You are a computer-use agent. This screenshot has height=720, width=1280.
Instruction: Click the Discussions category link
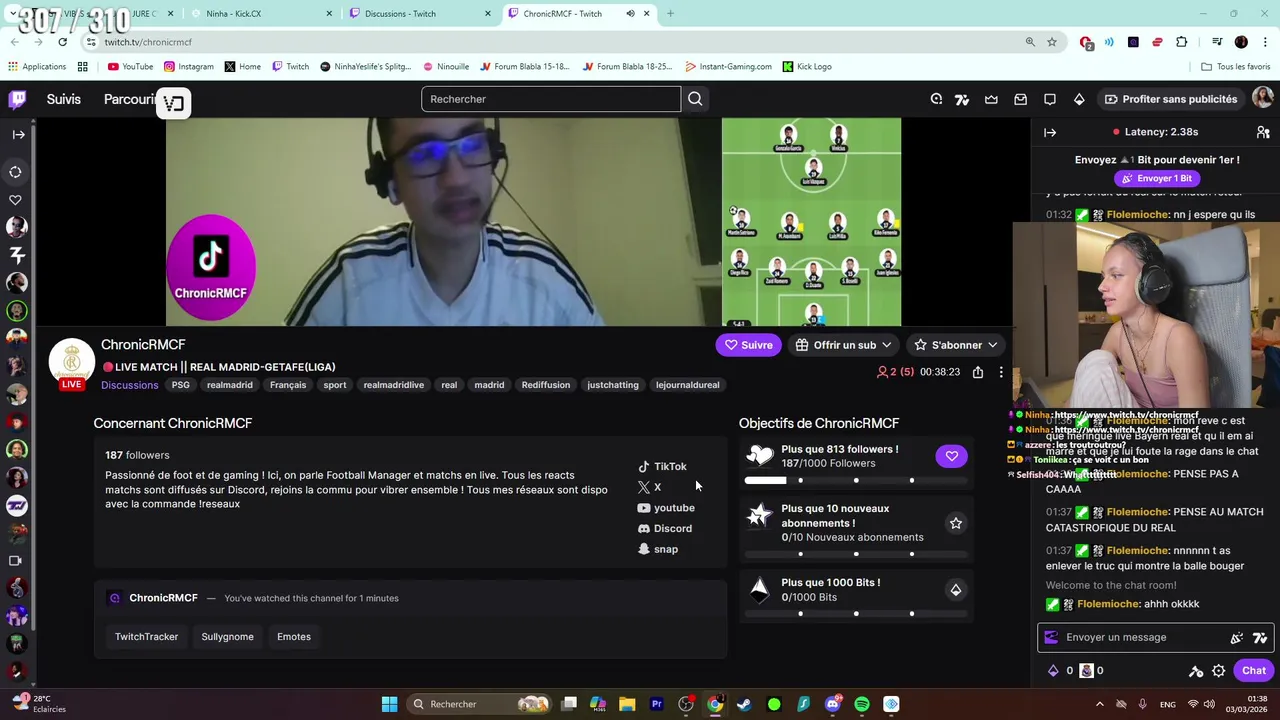click(x=130, y=385)
